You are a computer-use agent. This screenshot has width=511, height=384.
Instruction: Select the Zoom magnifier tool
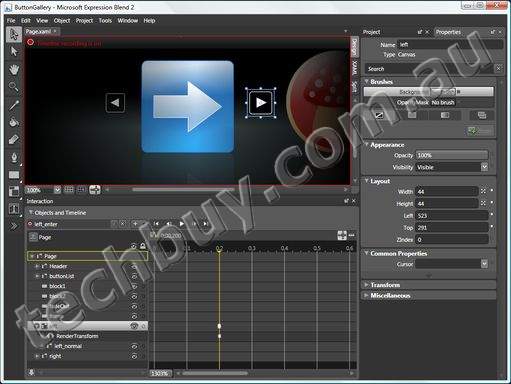click(x=14, y=87)
